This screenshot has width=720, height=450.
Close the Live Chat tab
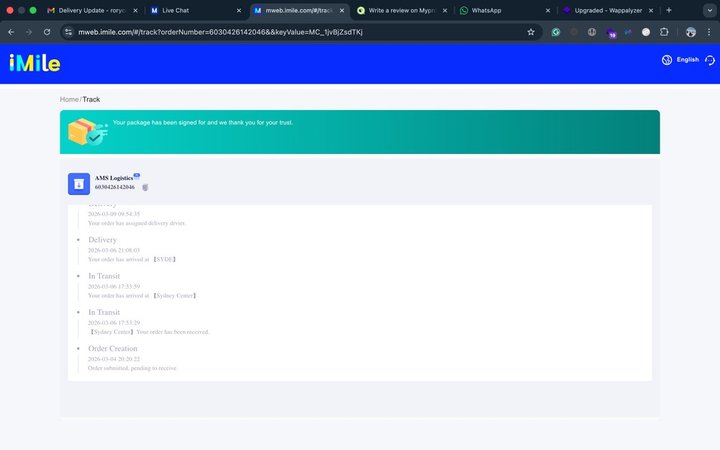[x=239, y=10]
